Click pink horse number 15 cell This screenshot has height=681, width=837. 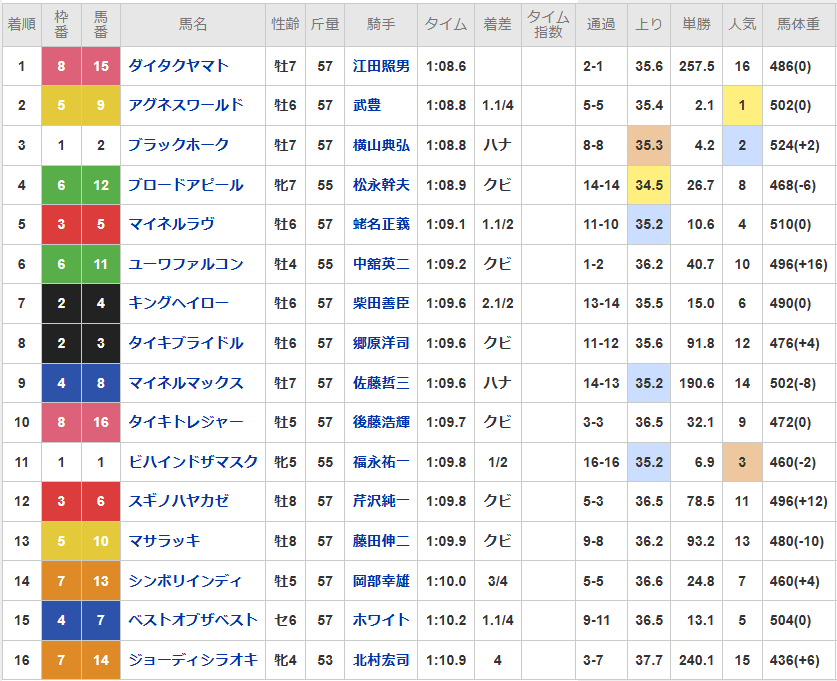coord(101,66)
